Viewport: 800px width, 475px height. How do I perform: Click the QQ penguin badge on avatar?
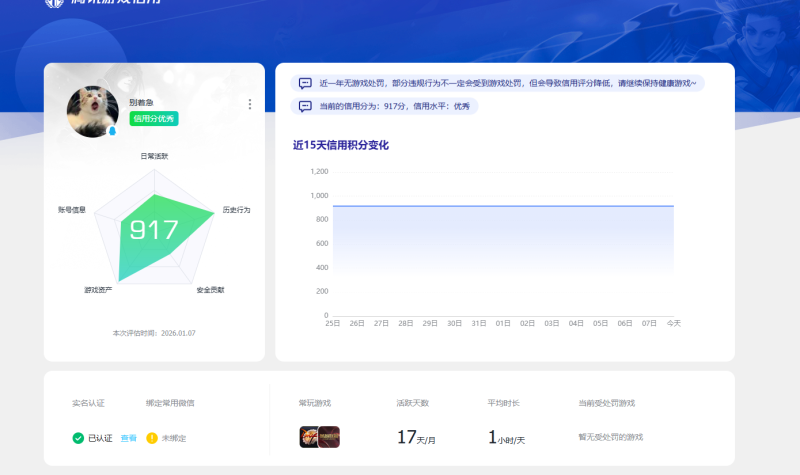pyautogui.click(x=112, y=131)
